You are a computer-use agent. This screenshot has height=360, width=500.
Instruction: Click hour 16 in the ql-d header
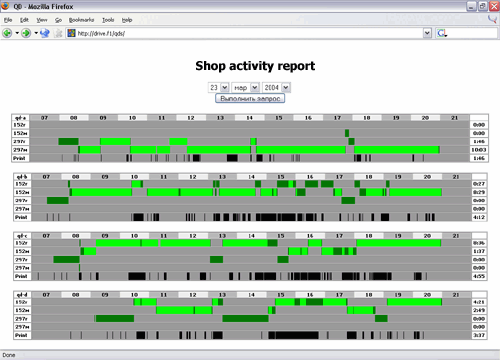click(x=310, y=295)
